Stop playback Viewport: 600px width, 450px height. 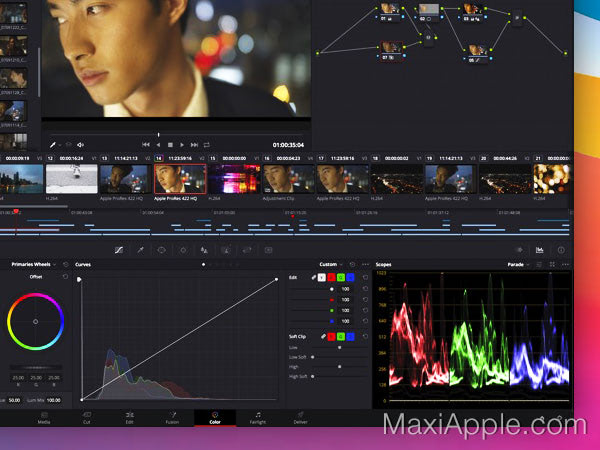(170, 145)
